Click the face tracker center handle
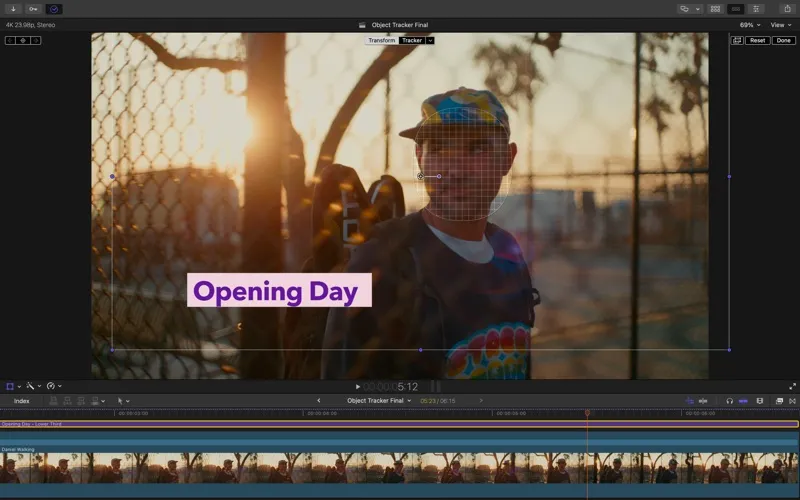The image size is (800, 500). point(420,176)
